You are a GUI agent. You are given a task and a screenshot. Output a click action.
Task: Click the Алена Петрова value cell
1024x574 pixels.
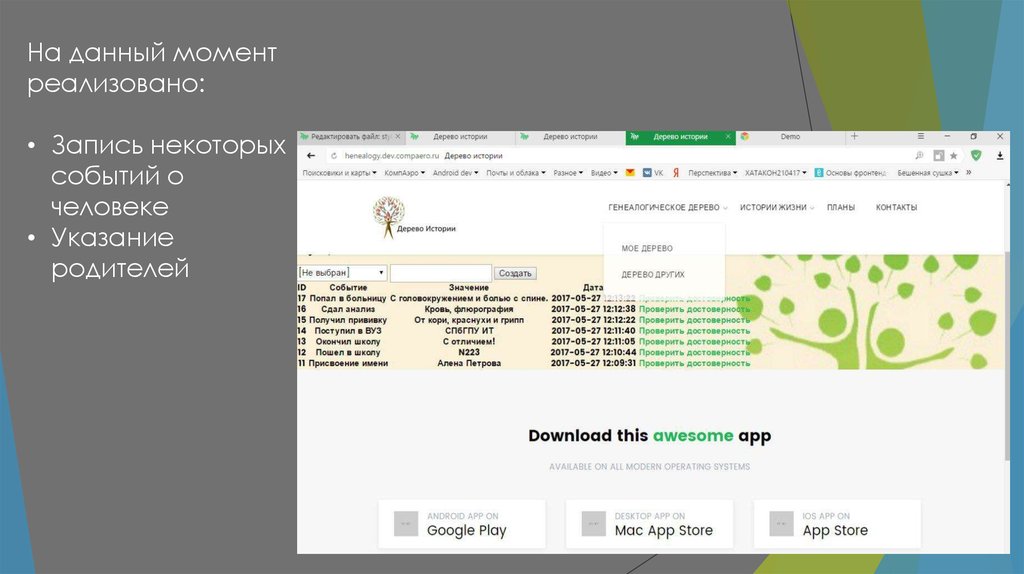click(x=469, y=363)
